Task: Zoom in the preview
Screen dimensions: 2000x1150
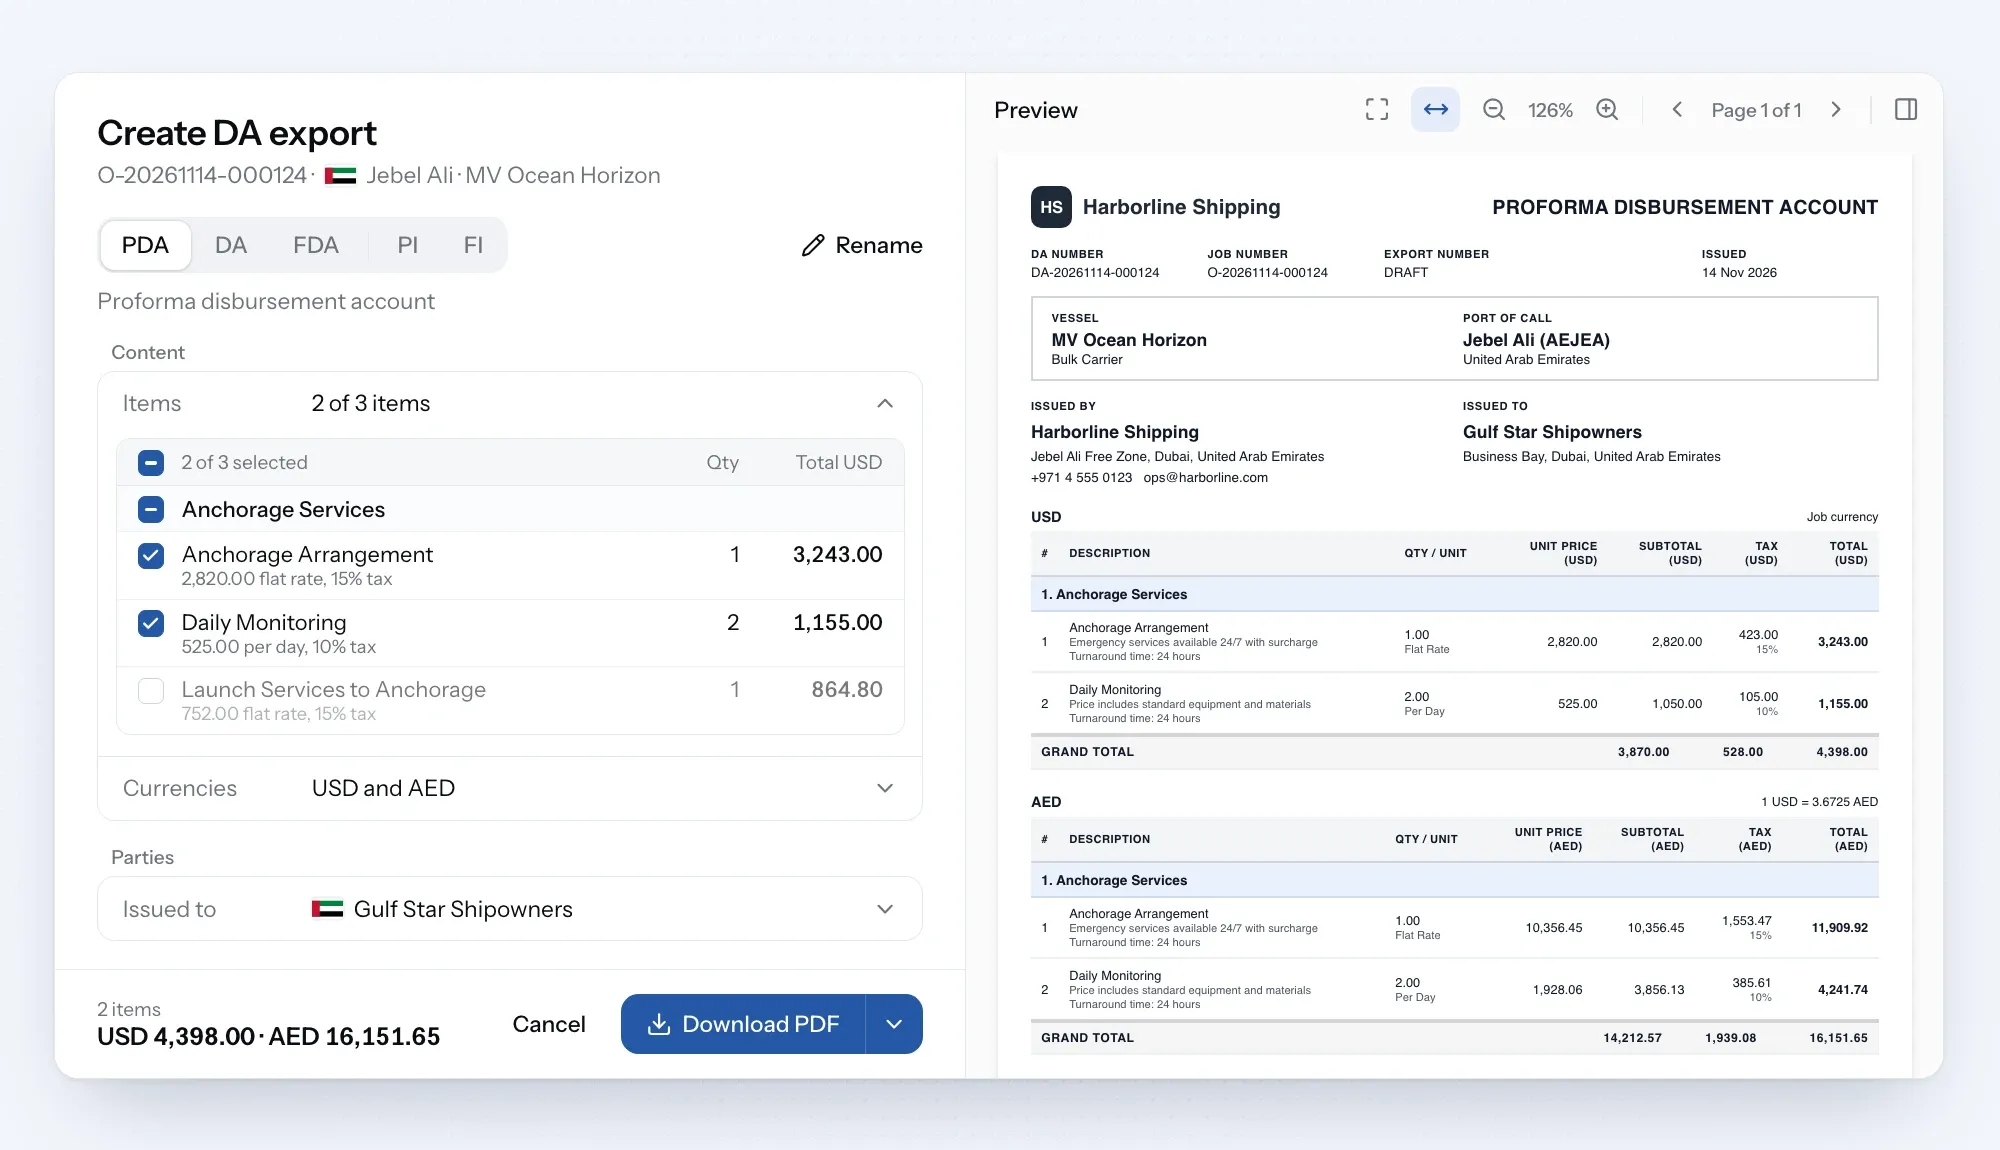Action: (1607, 110)
